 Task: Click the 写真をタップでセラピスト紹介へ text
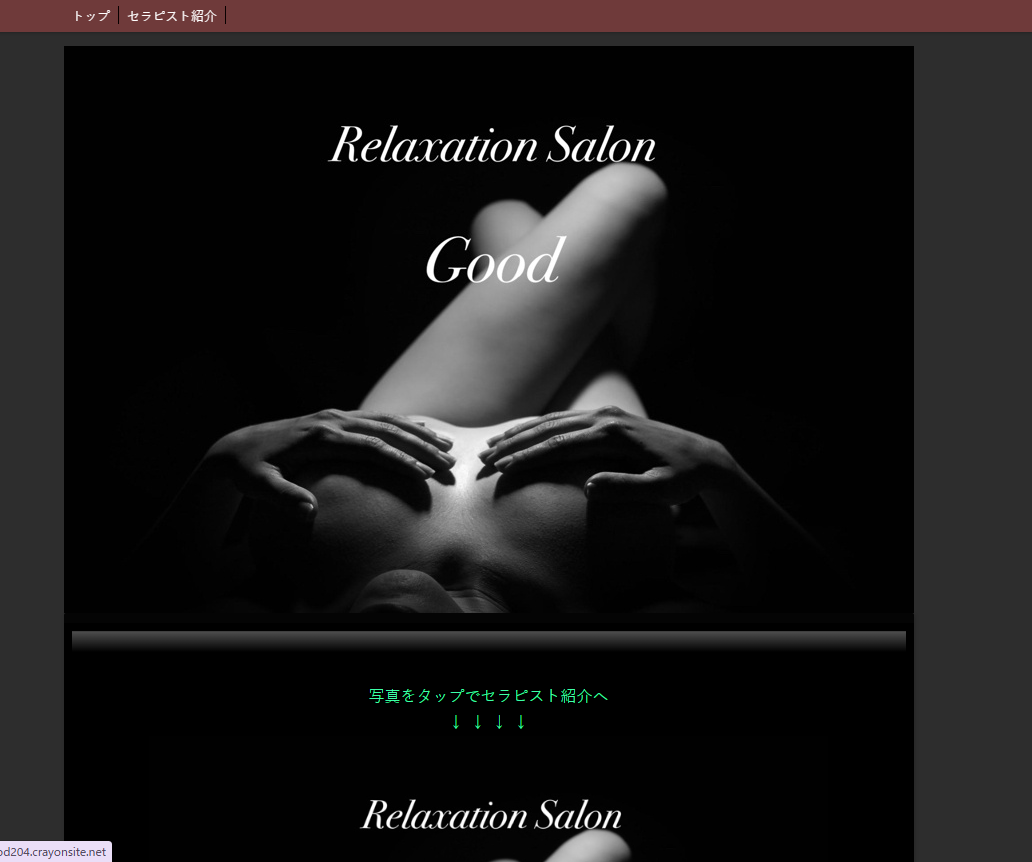point(488,696)
